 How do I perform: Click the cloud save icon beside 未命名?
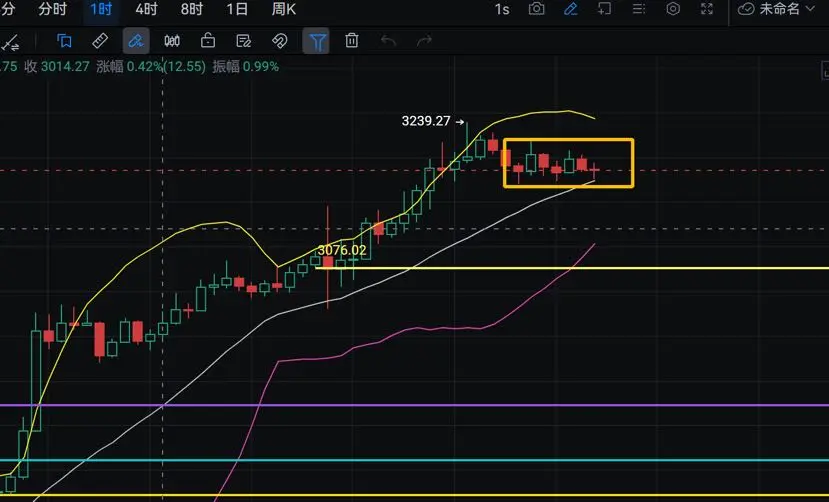pyautogui.click(x=746, y=9)
